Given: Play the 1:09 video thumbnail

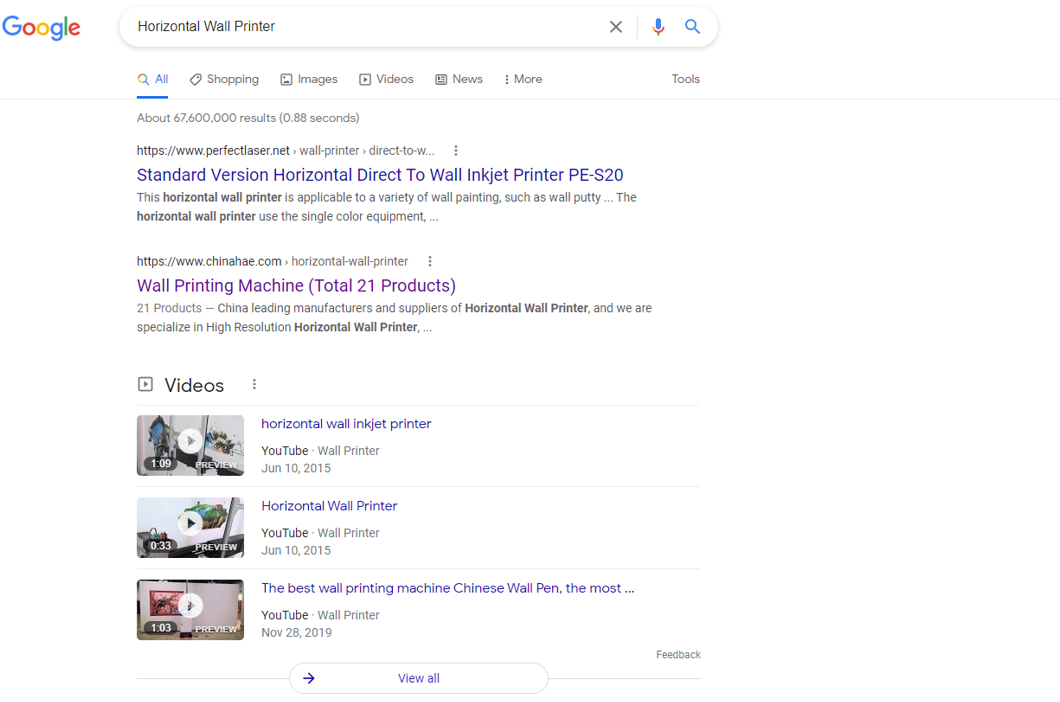Looking at the screenshot, I should coord(190,445).
